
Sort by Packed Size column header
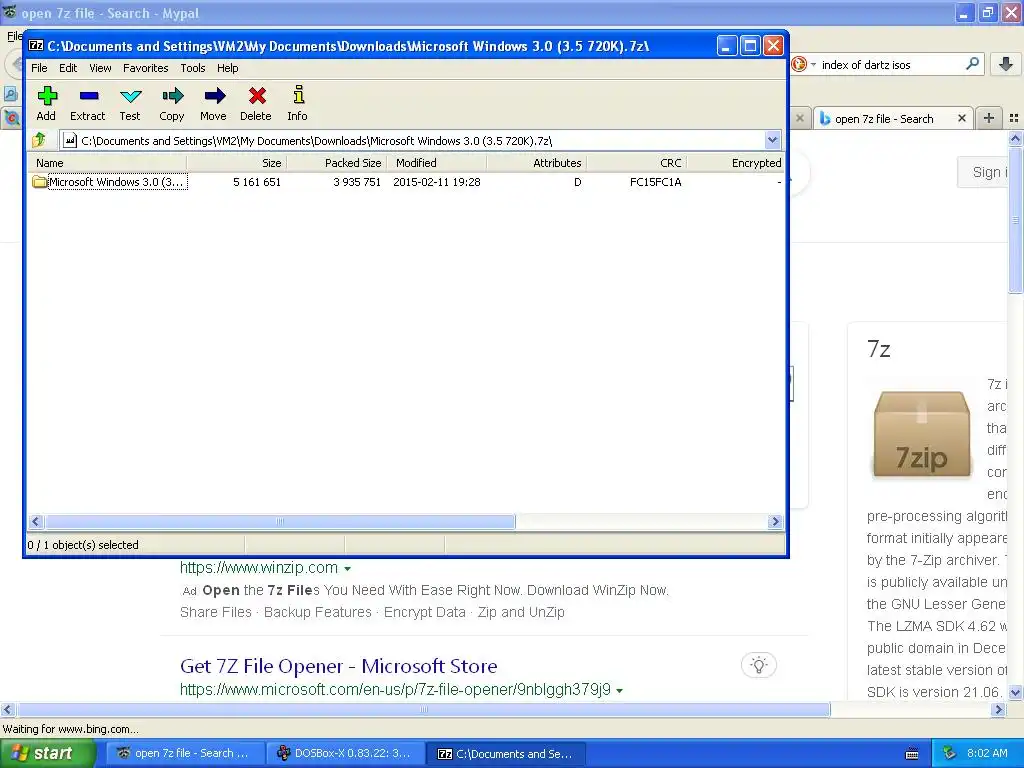coord(336,163)
